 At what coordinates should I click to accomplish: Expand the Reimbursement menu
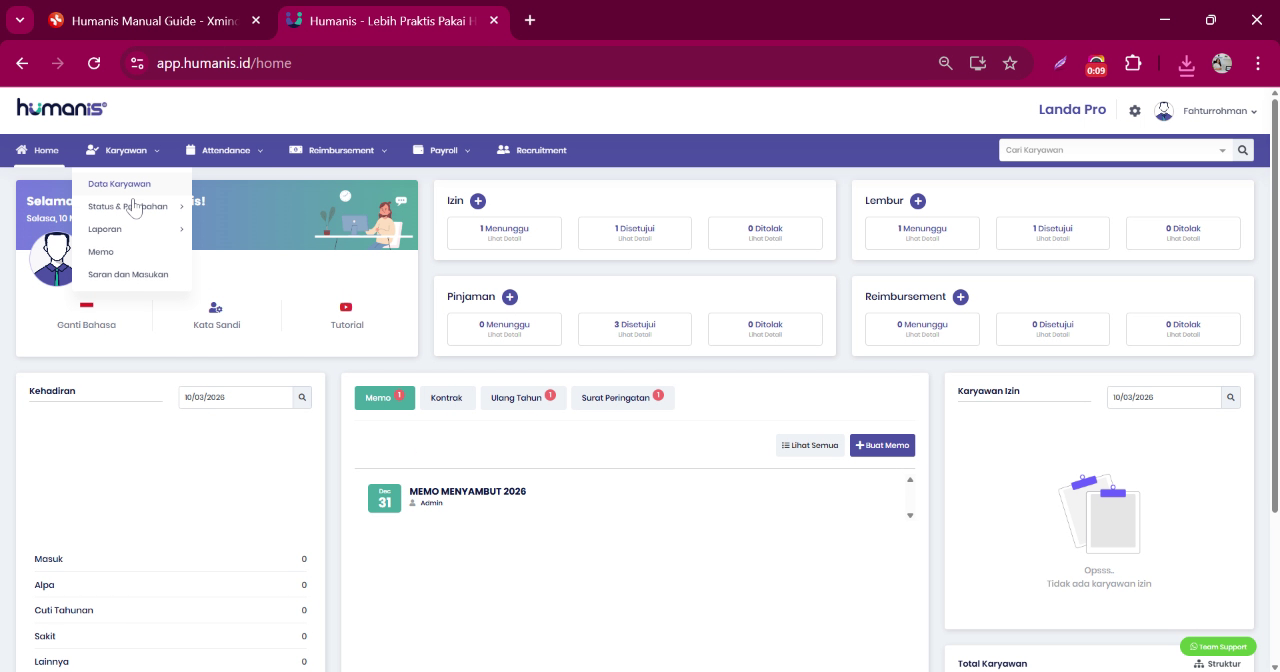(339, 150)
